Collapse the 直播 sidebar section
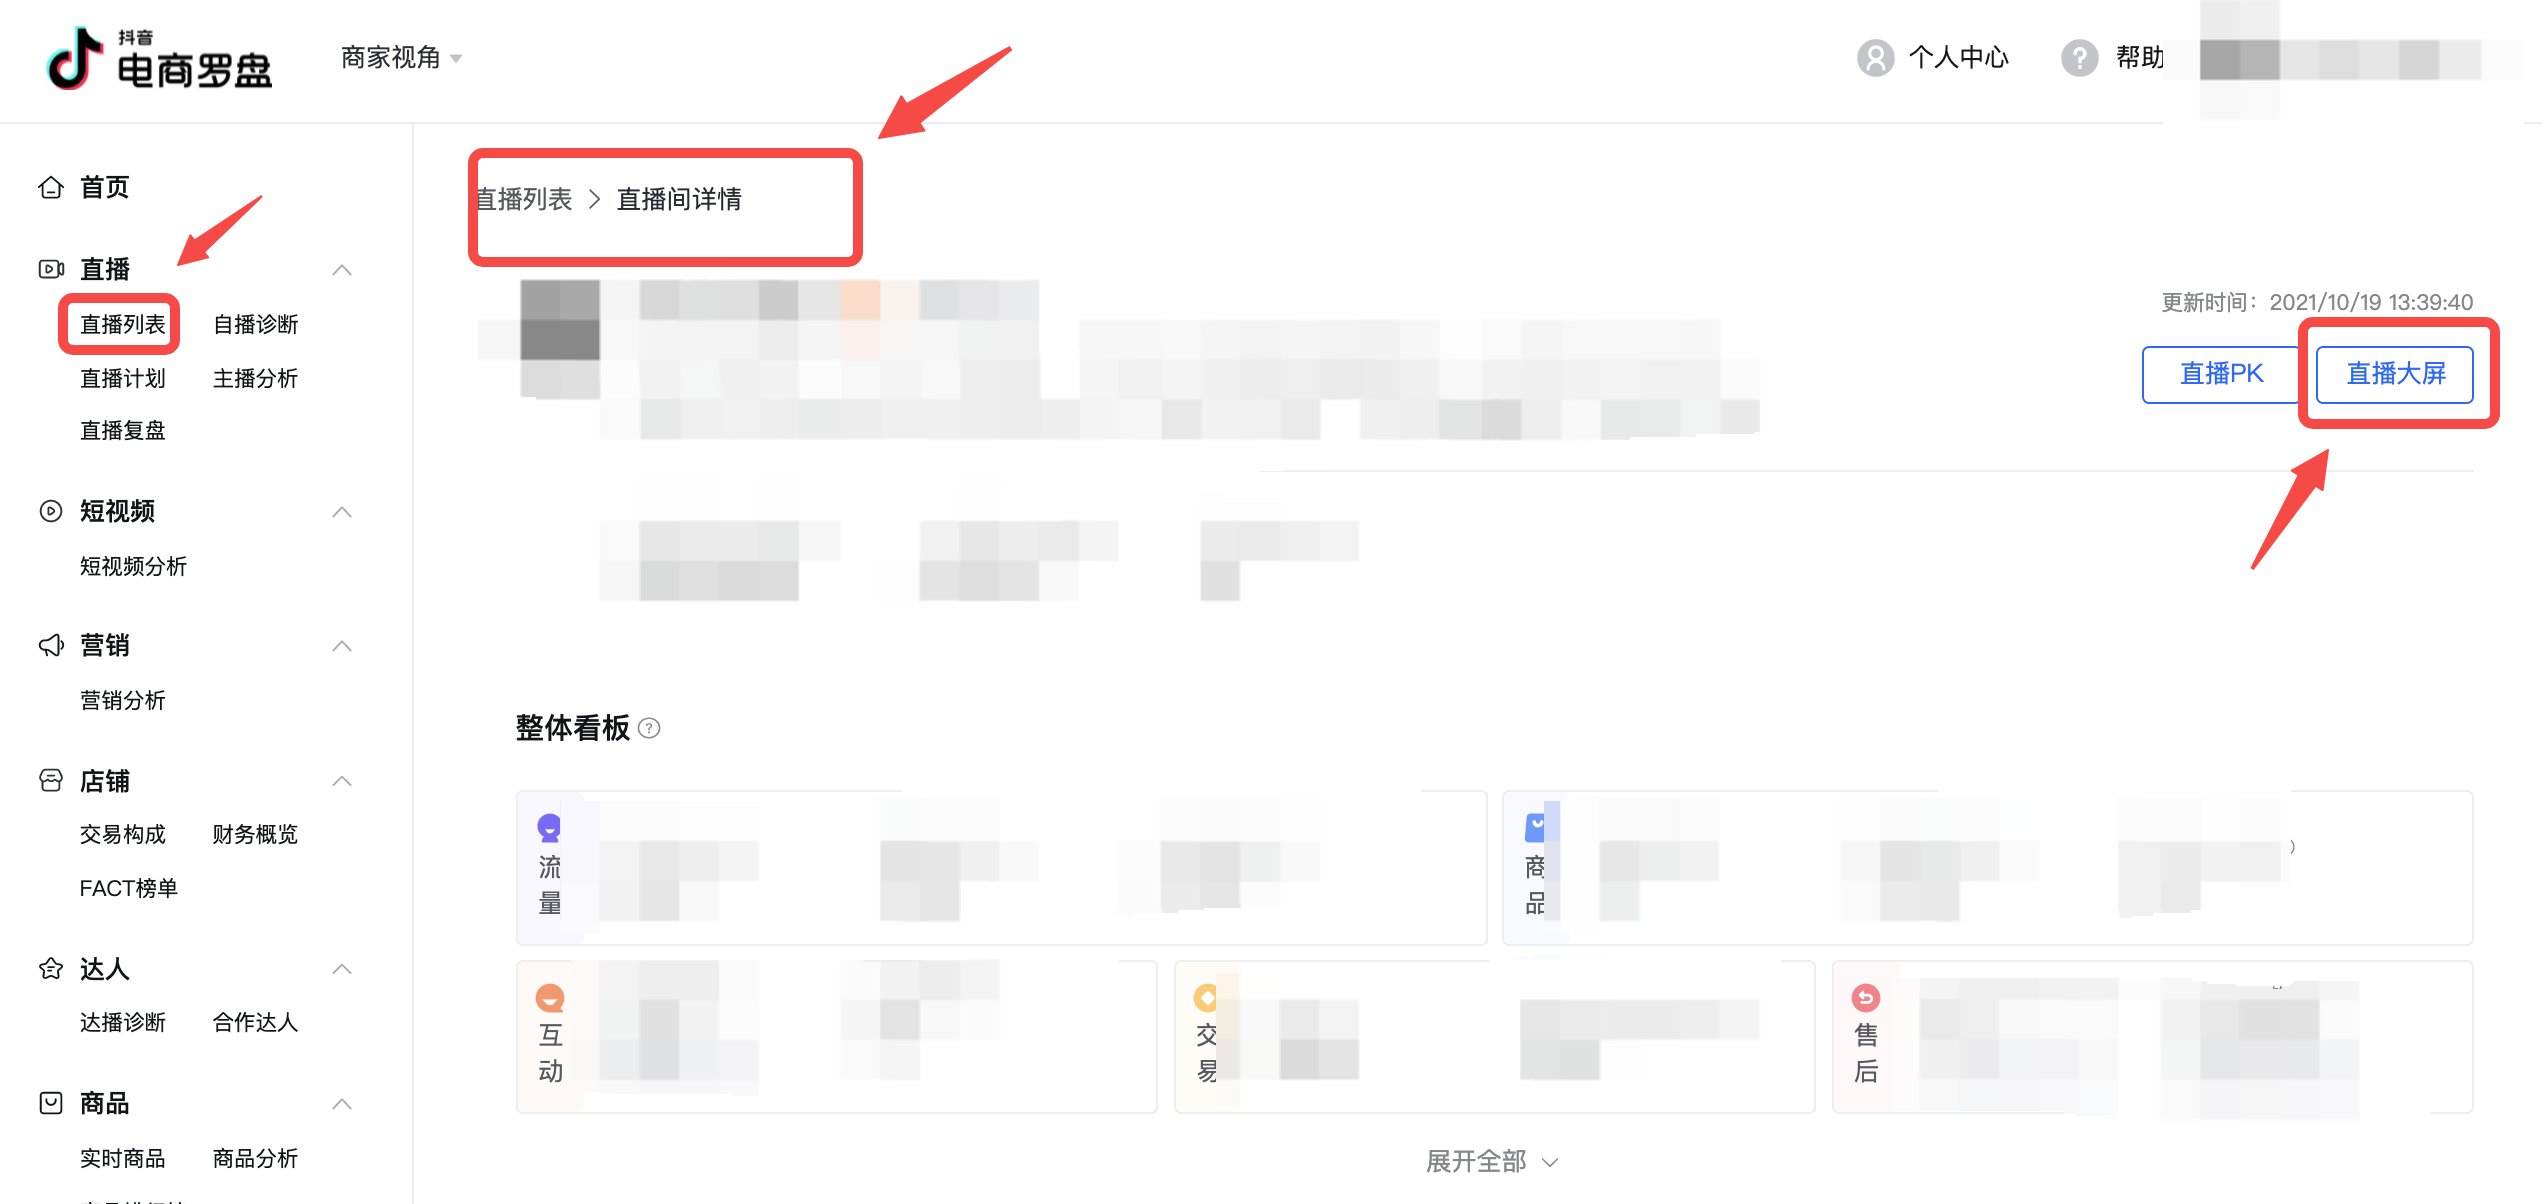This screenshot has height=1204, width=2542. (x=342, y=270)
